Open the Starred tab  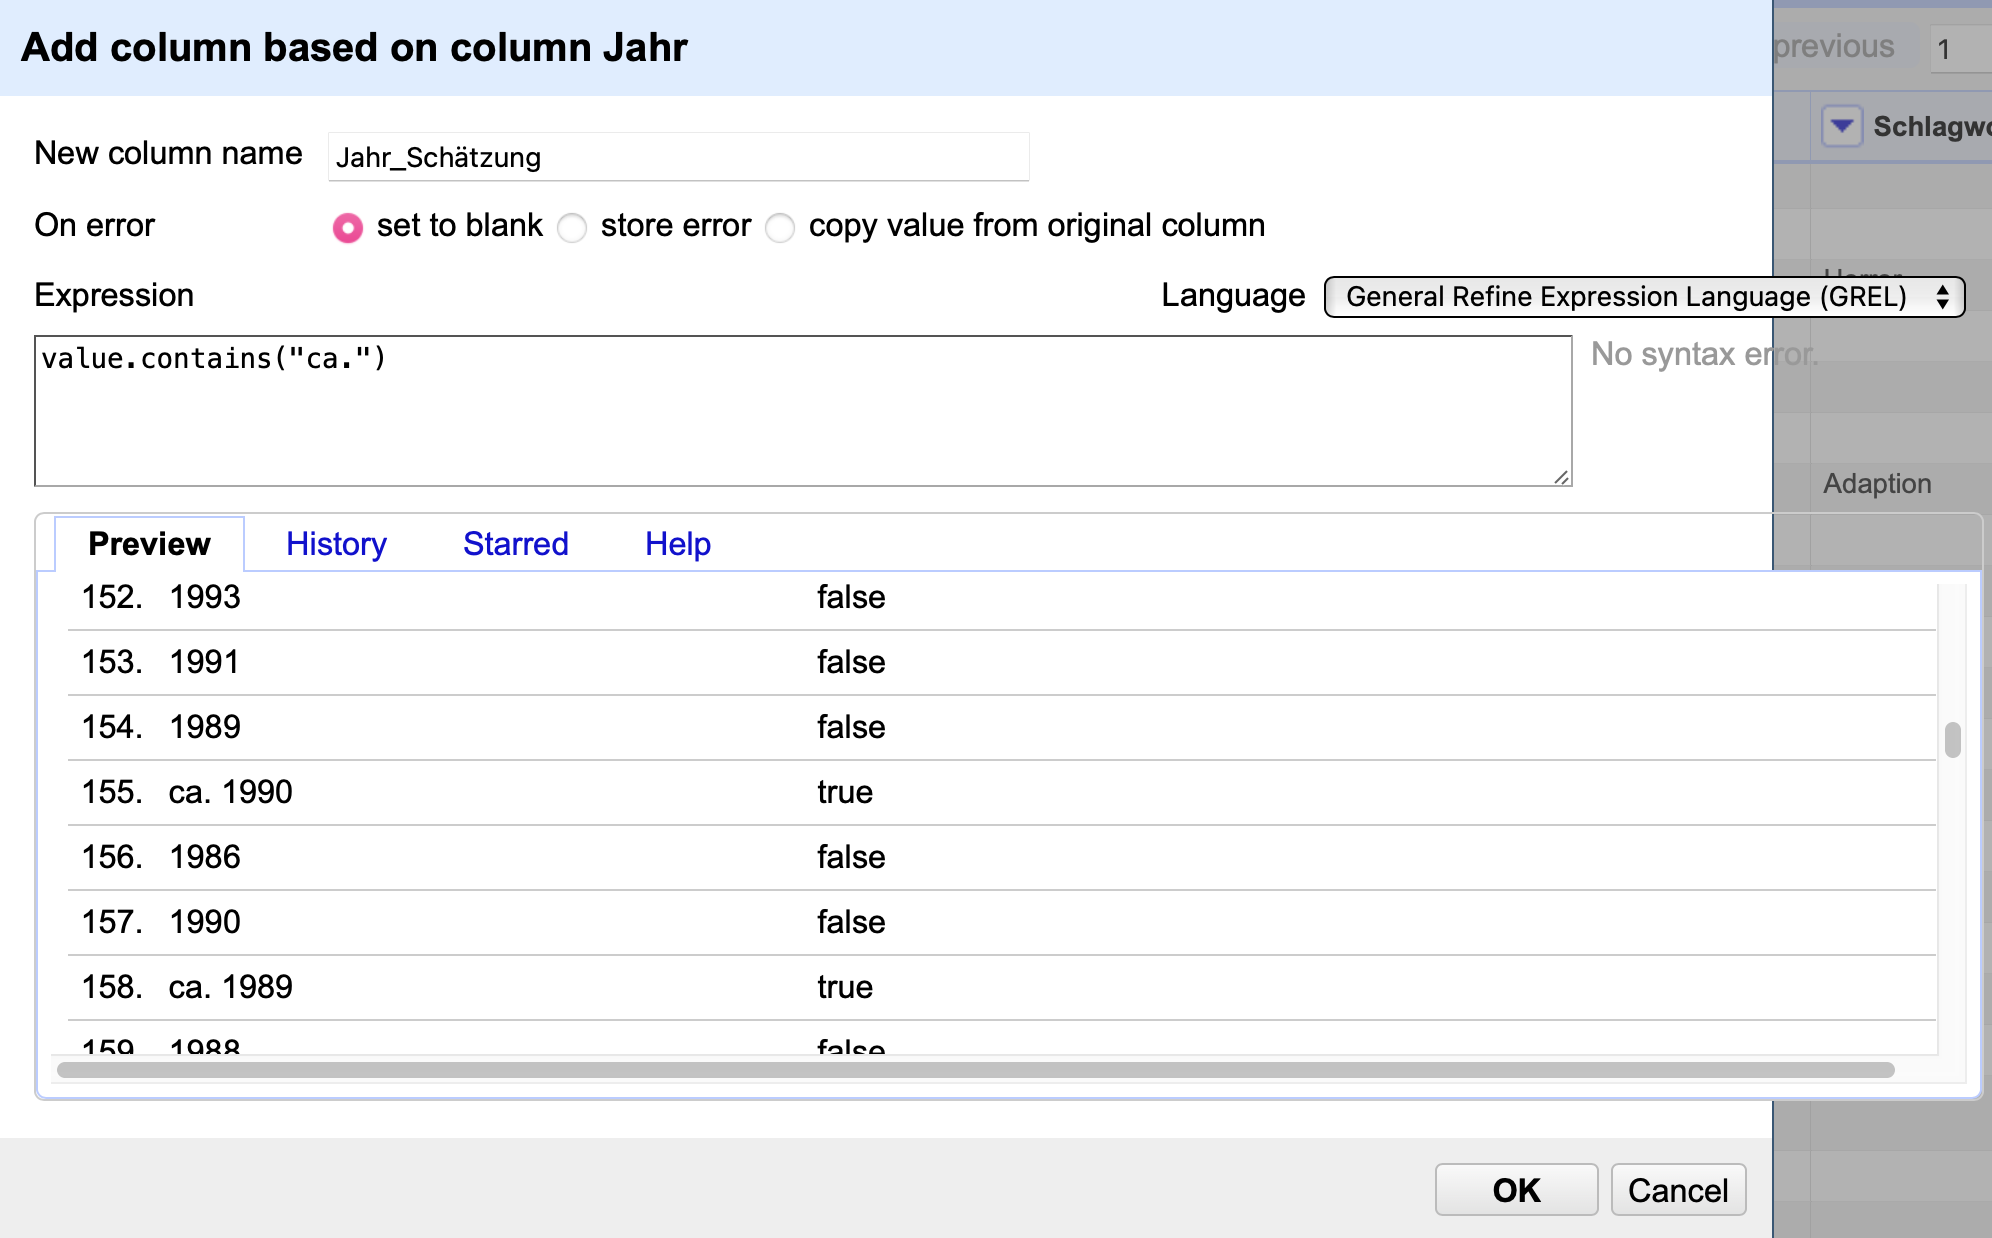516,544
